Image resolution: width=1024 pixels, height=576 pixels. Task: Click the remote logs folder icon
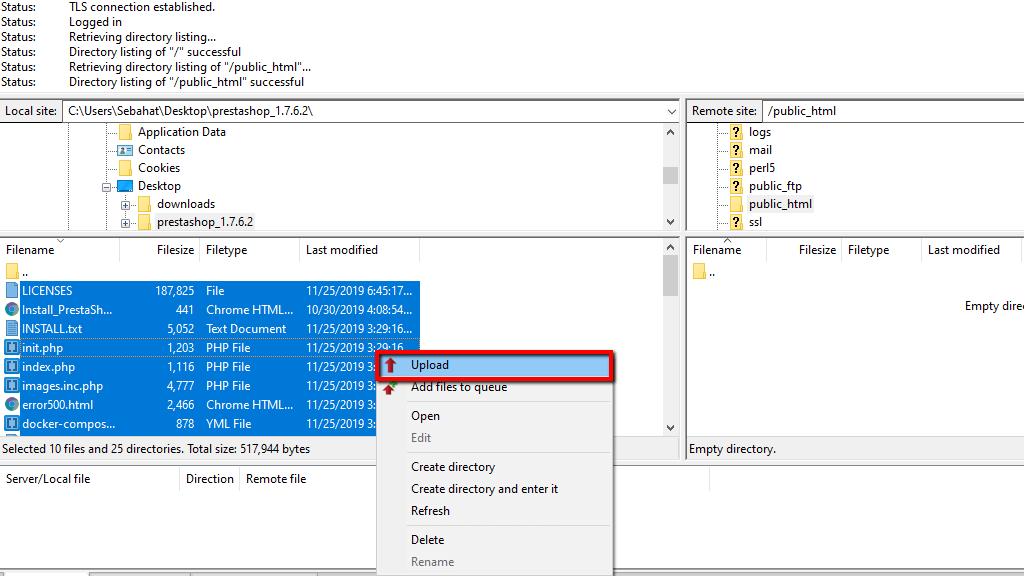(736, 132)
